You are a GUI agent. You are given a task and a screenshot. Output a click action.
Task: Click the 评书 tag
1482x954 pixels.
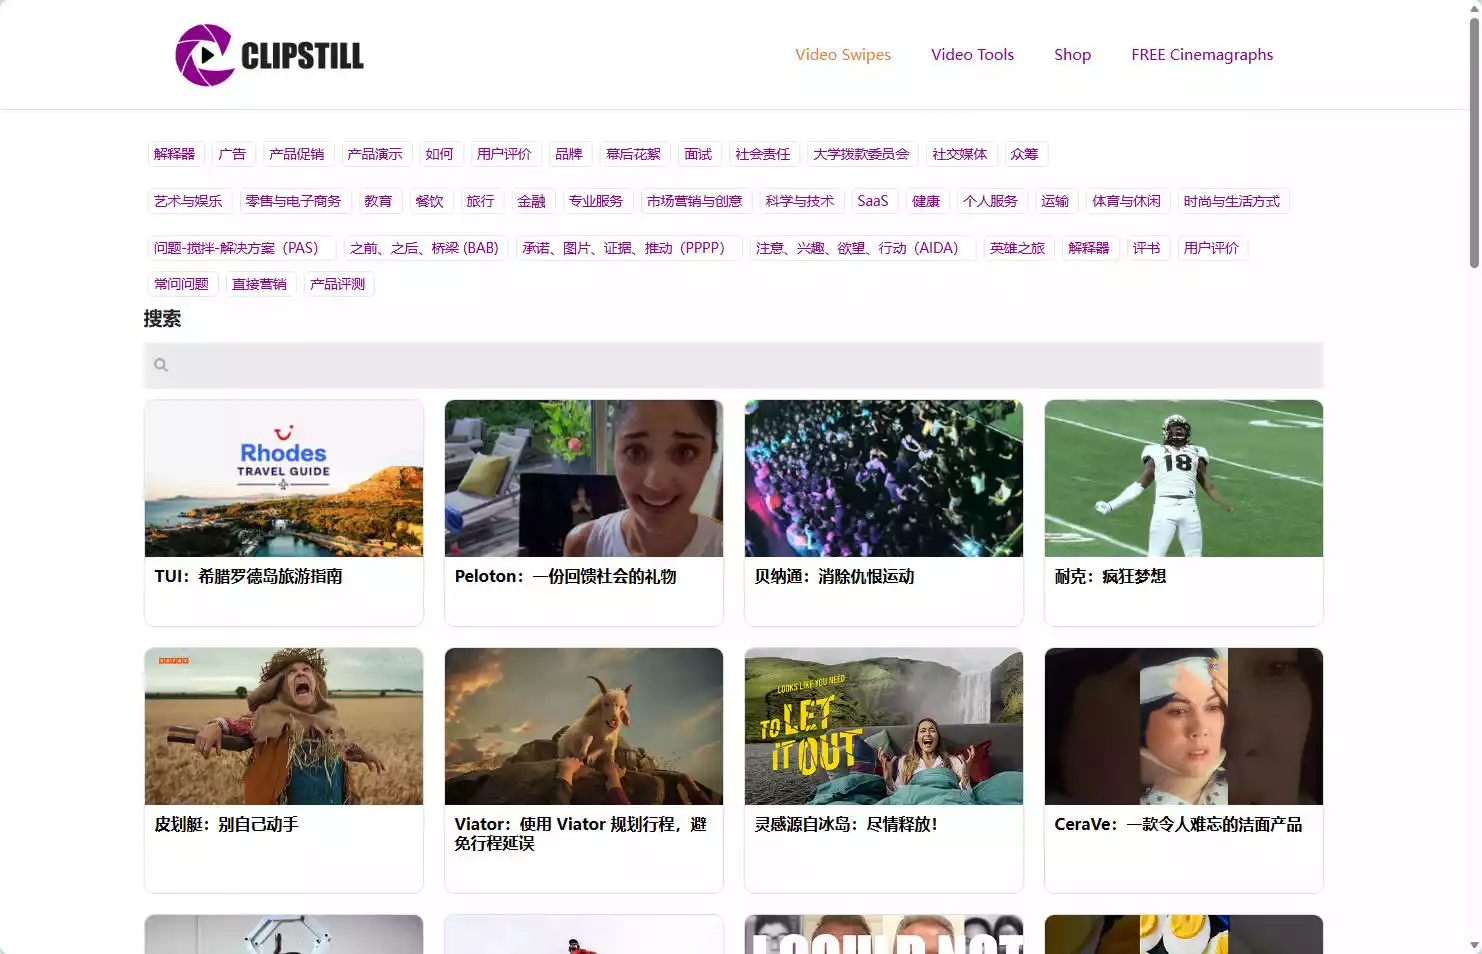(x=1147, y=248)
